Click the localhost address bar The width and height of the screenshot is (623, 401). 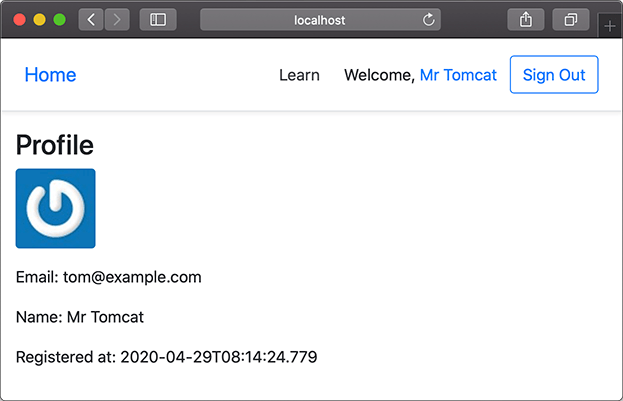click(318, 19)
